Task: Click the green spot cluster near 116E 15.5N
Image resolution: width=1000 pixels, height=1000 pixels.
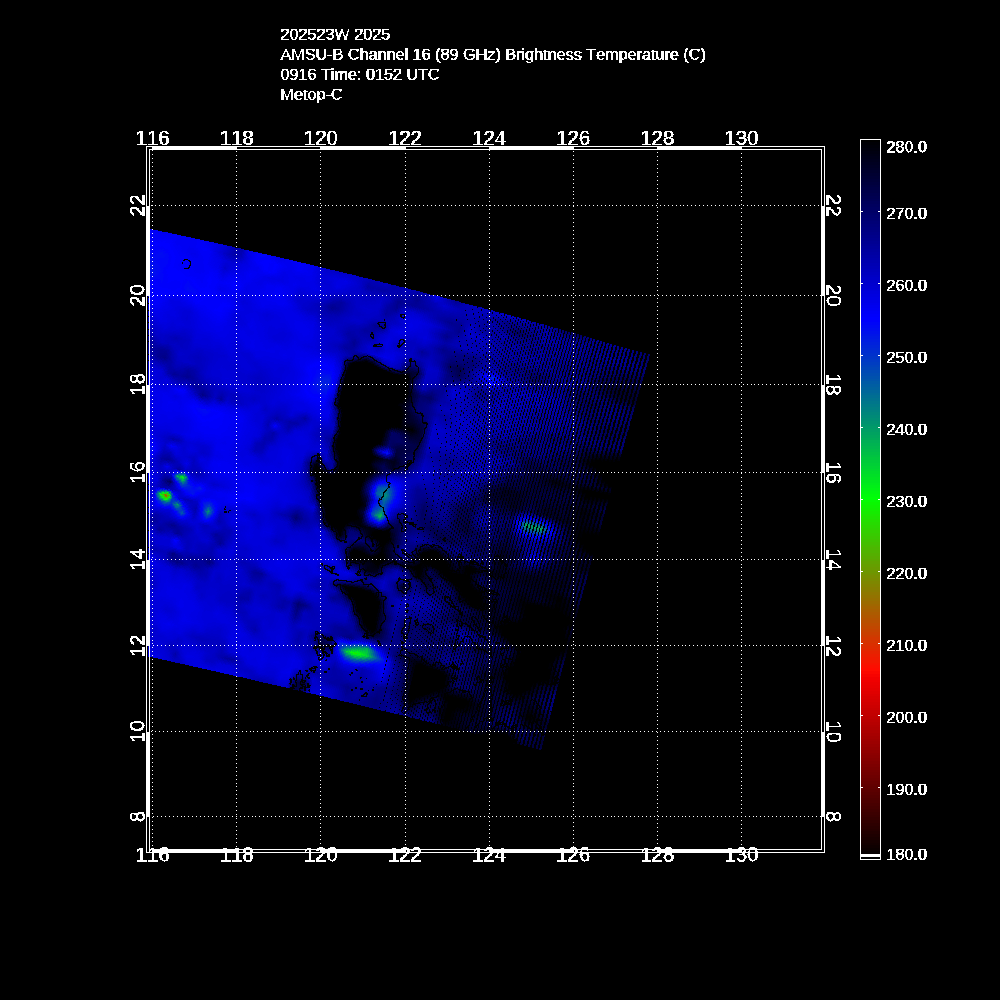Action: [x=165, y=495]
